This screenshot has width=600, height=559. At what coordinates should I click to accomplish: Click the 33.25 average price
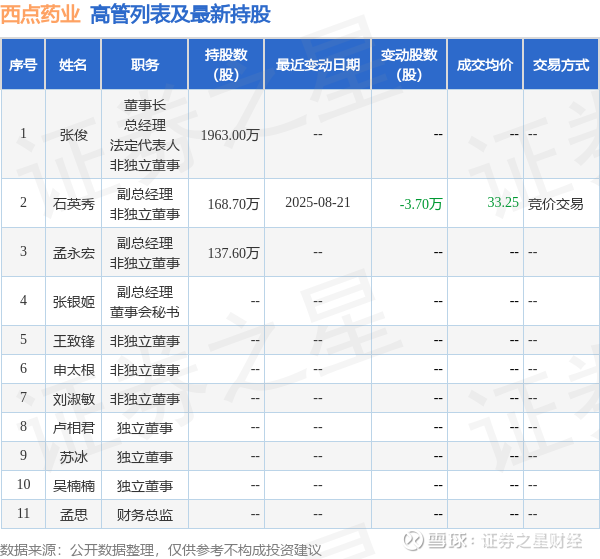tap(503, 202)
